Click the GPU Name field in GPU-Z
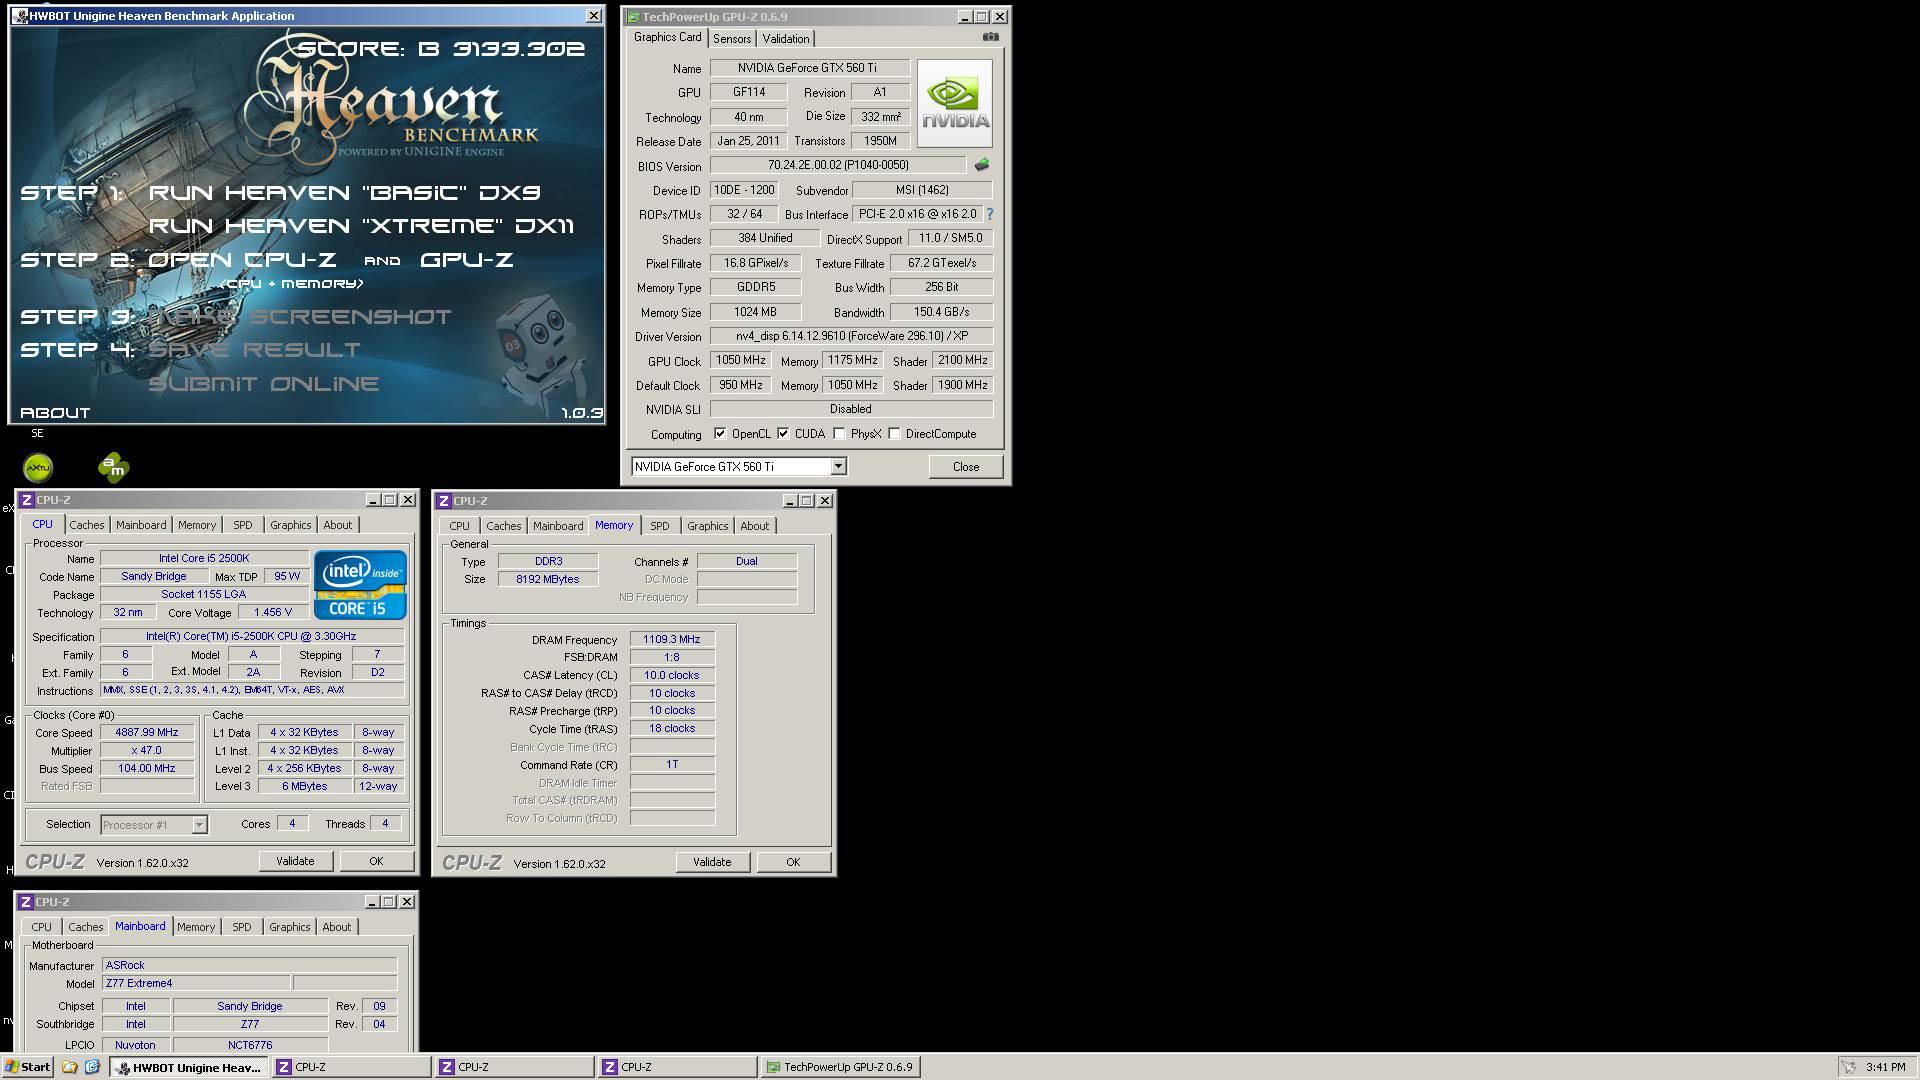 point(810,68)
